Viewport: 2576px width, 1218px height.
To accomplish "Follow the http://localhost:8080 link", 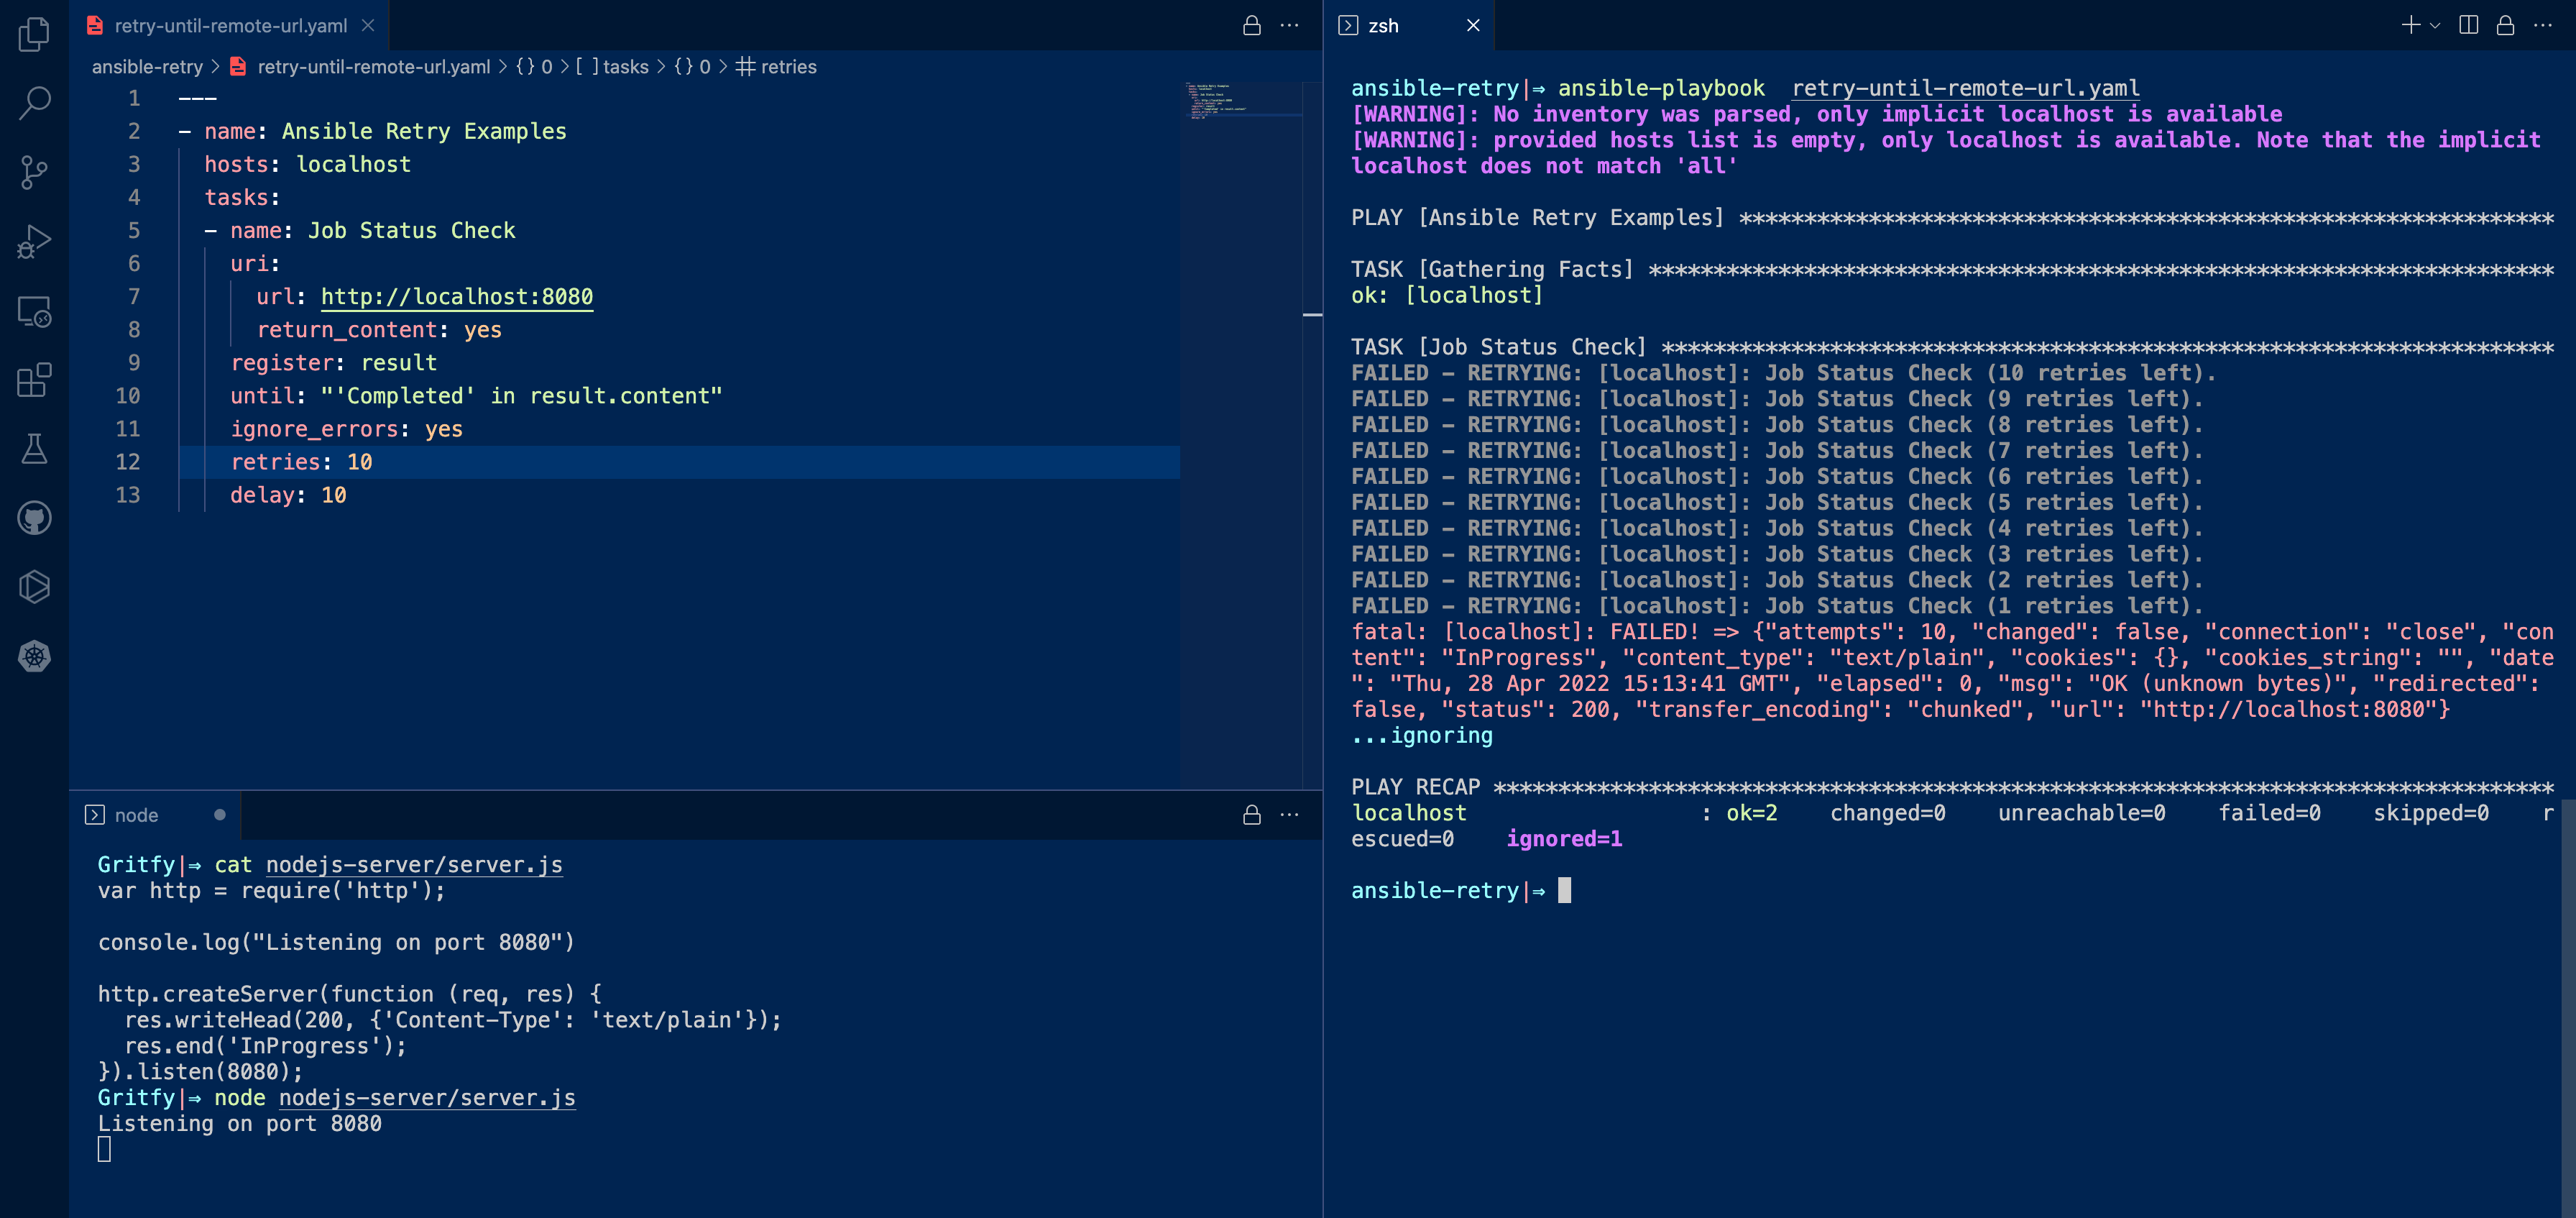I will click(x=457, y=297).
